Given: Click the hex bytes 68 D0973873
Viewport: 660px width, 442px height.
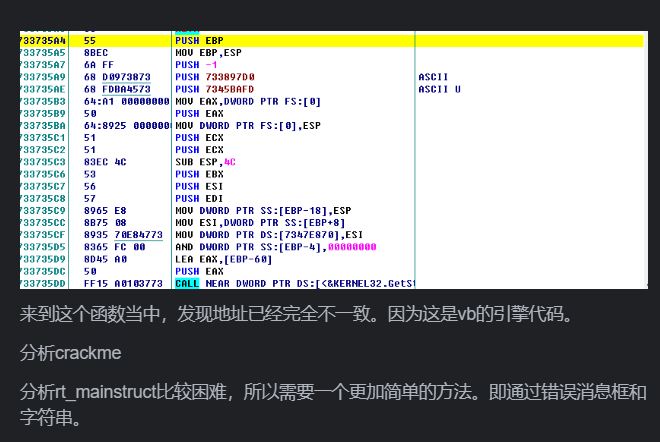Looking at the screenshot, I should point(117,76).
